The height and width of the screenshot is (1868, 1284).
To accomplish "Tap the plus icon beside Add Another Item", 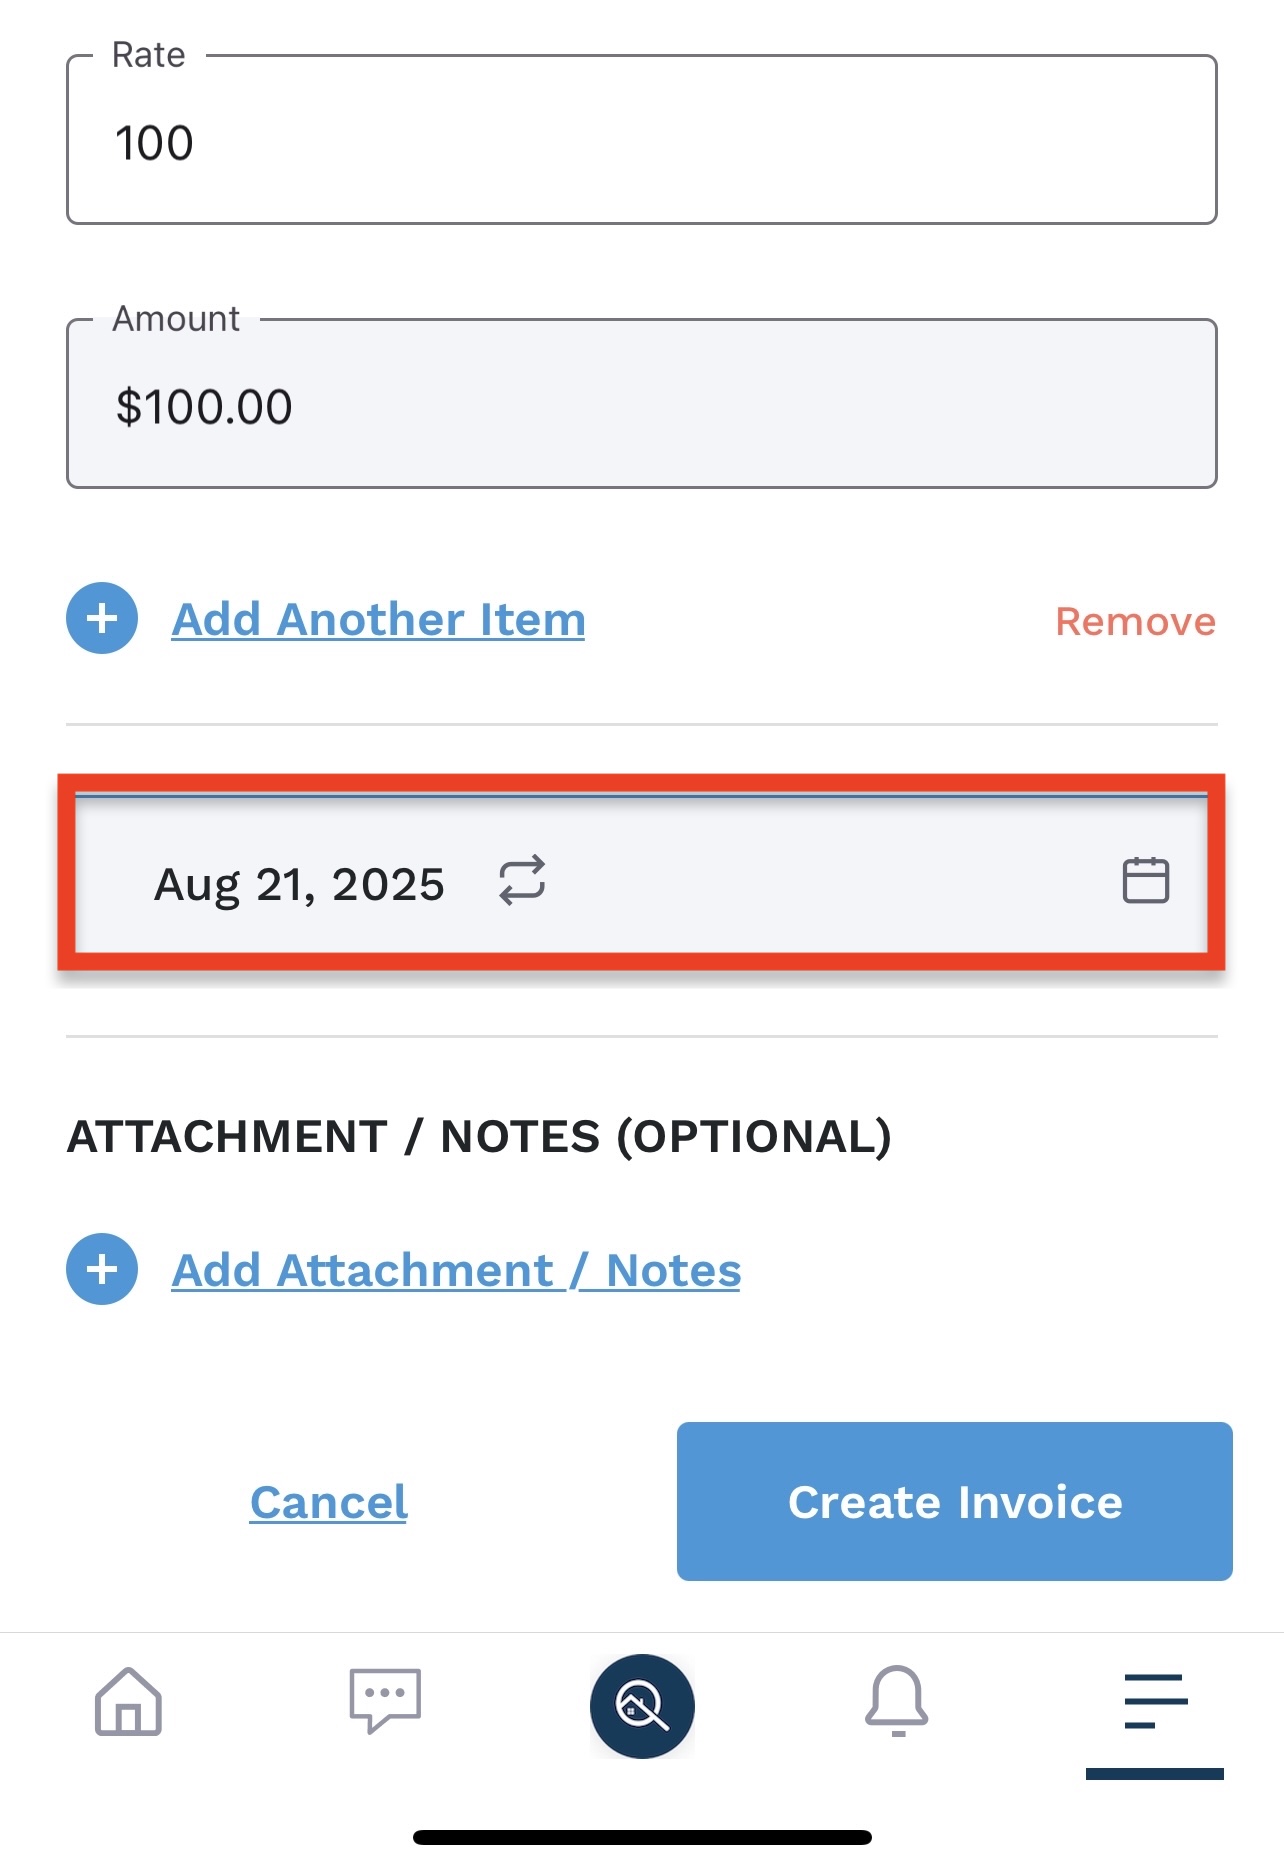I will tap(102, 619).
